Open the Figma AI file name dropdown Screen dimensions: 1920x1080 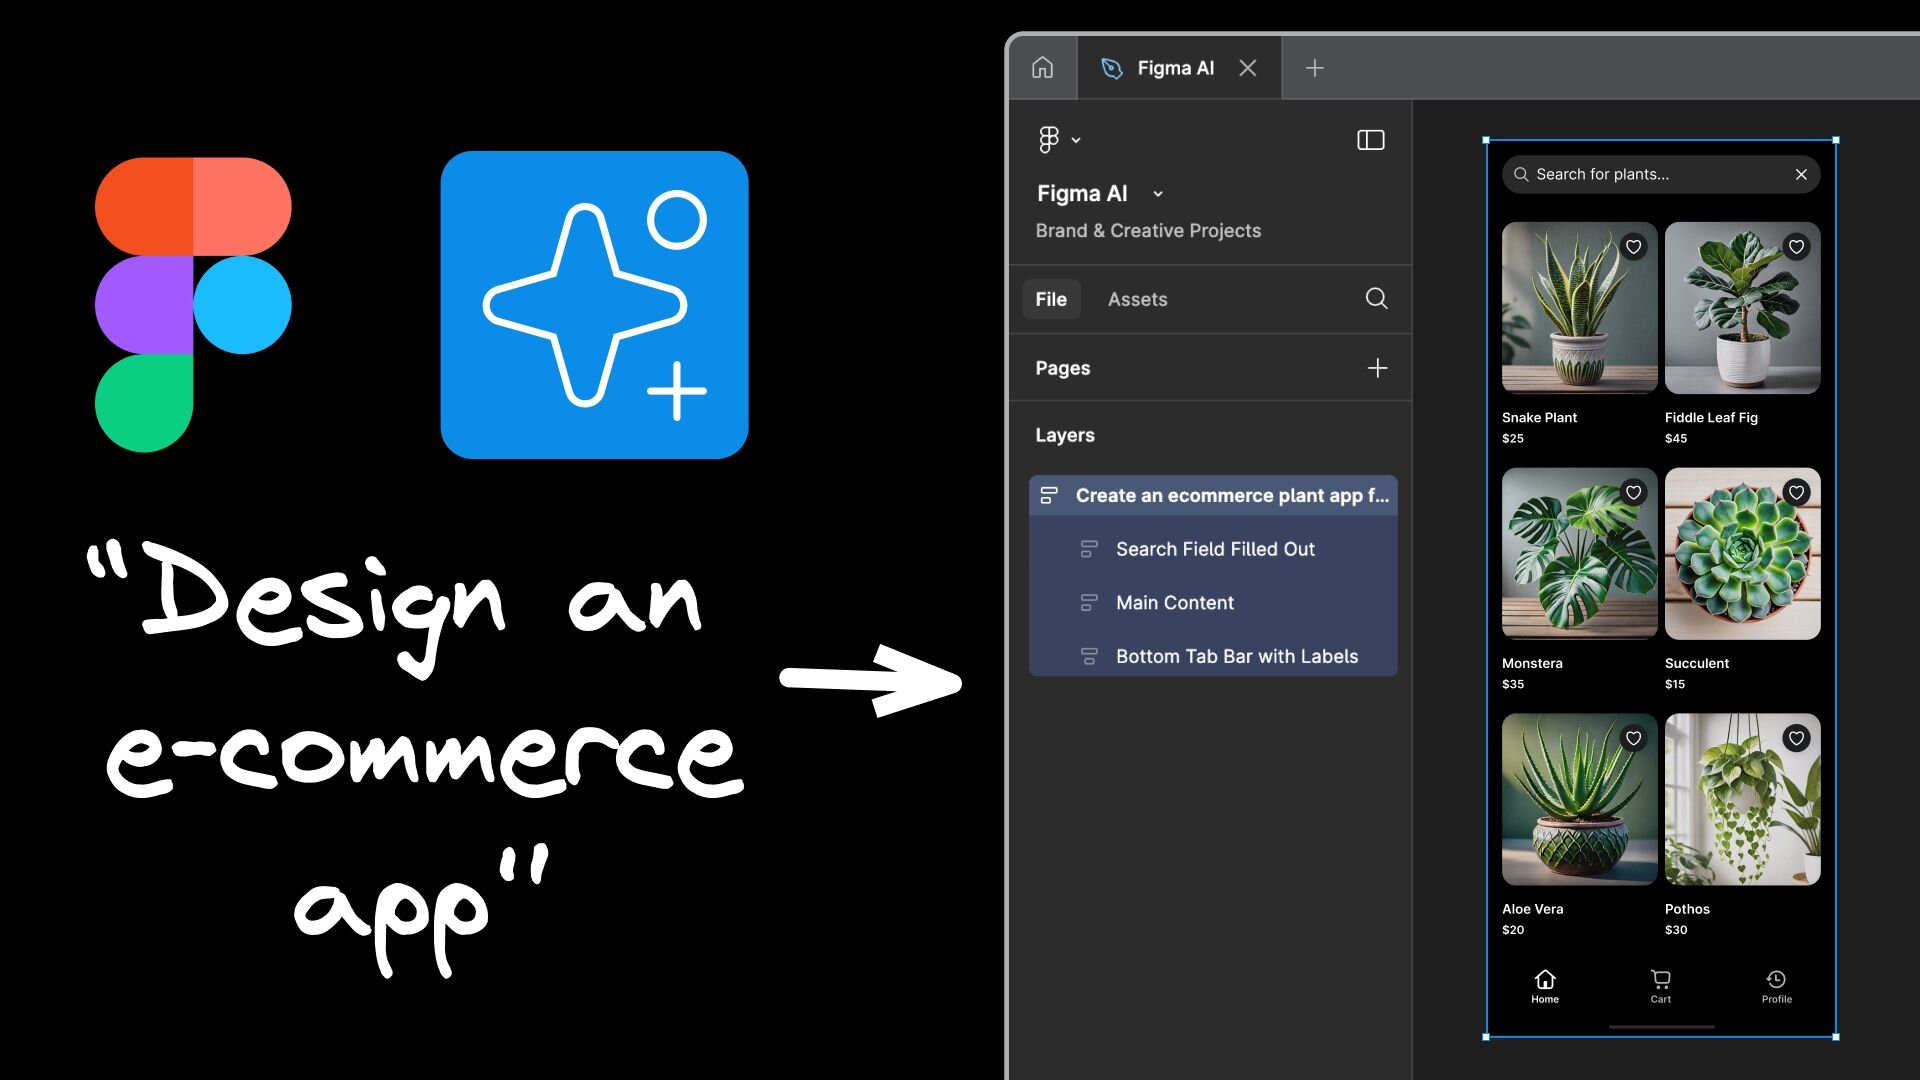(x=1158, y=193)
